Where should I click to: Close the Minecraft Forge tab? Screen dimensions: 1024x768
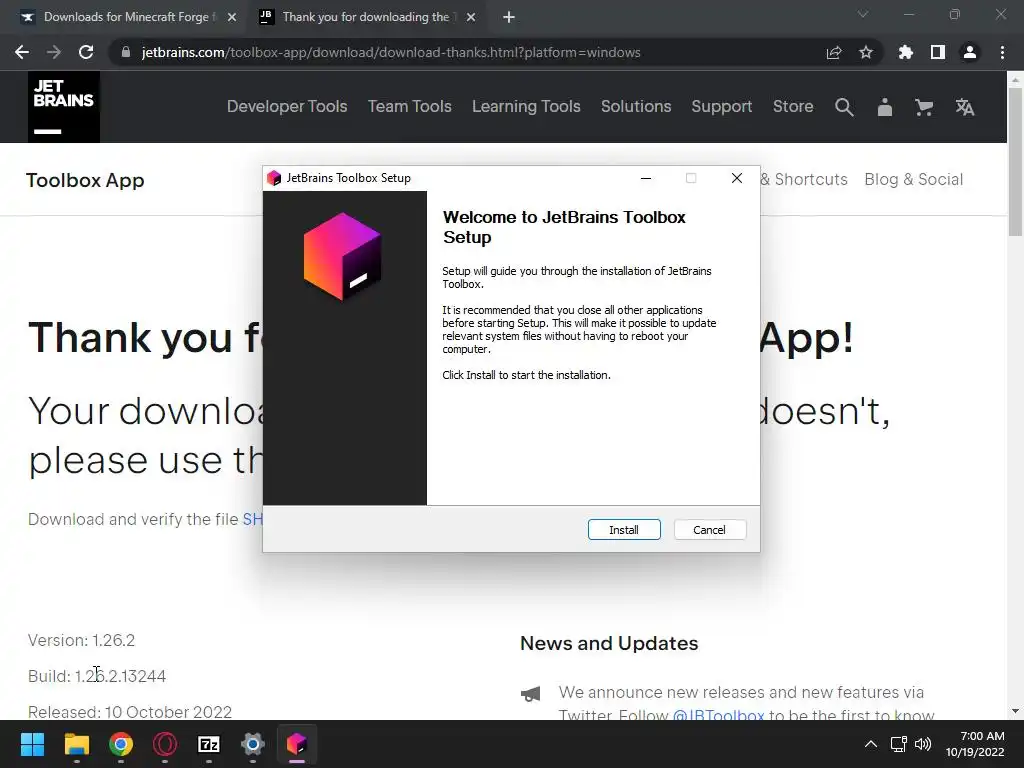[232, 18]
